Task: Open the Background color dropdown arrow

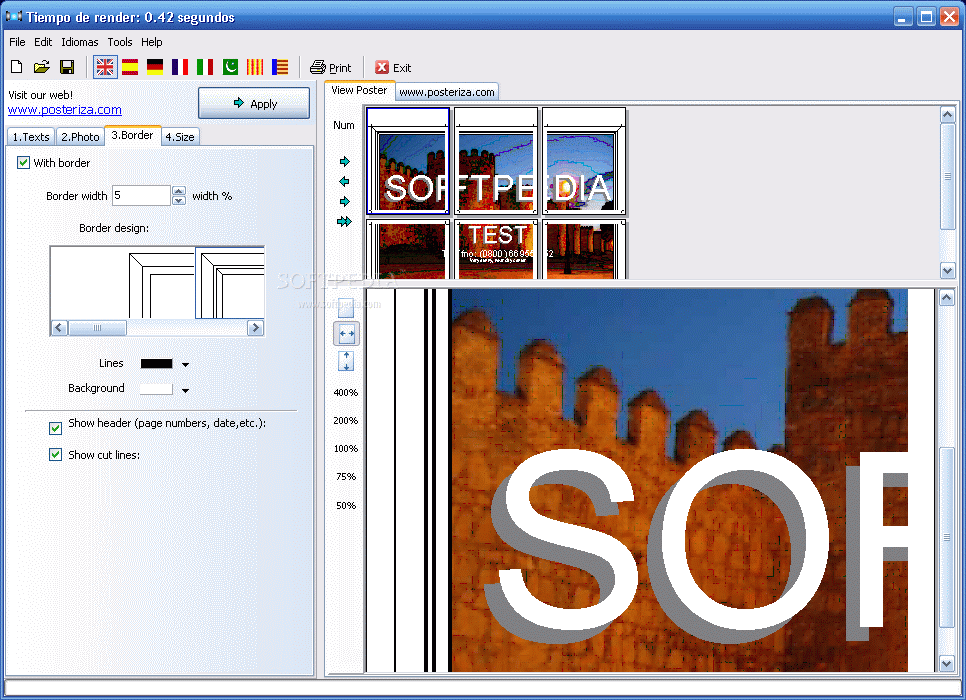Action: 185,390
